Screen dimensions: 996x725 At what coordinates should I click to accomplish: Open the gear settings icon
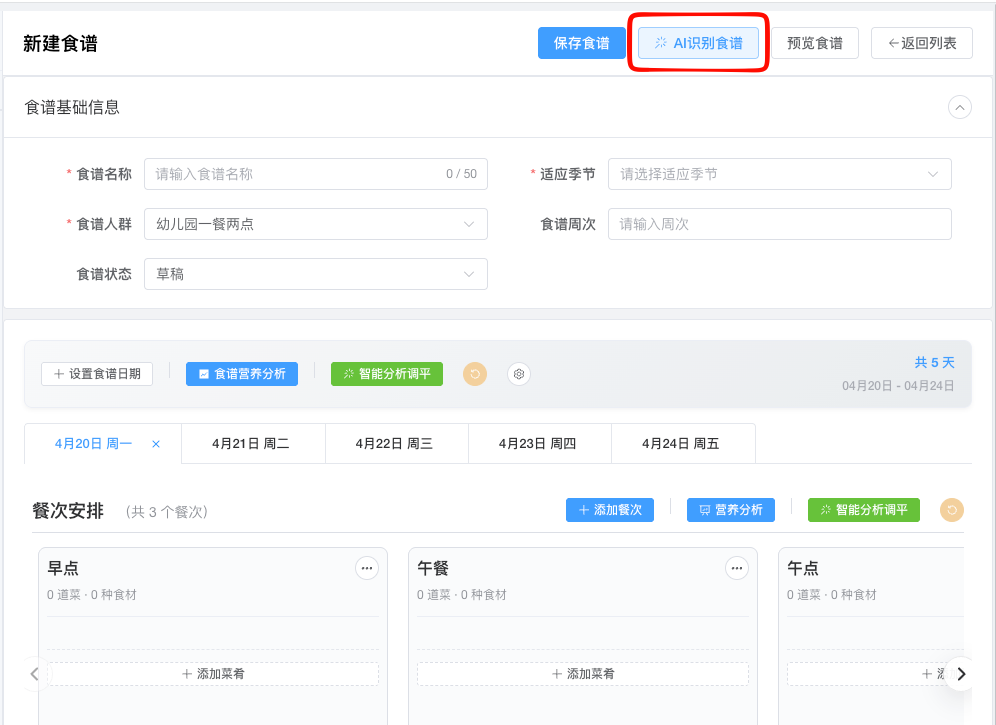click(x=518, y=374)
